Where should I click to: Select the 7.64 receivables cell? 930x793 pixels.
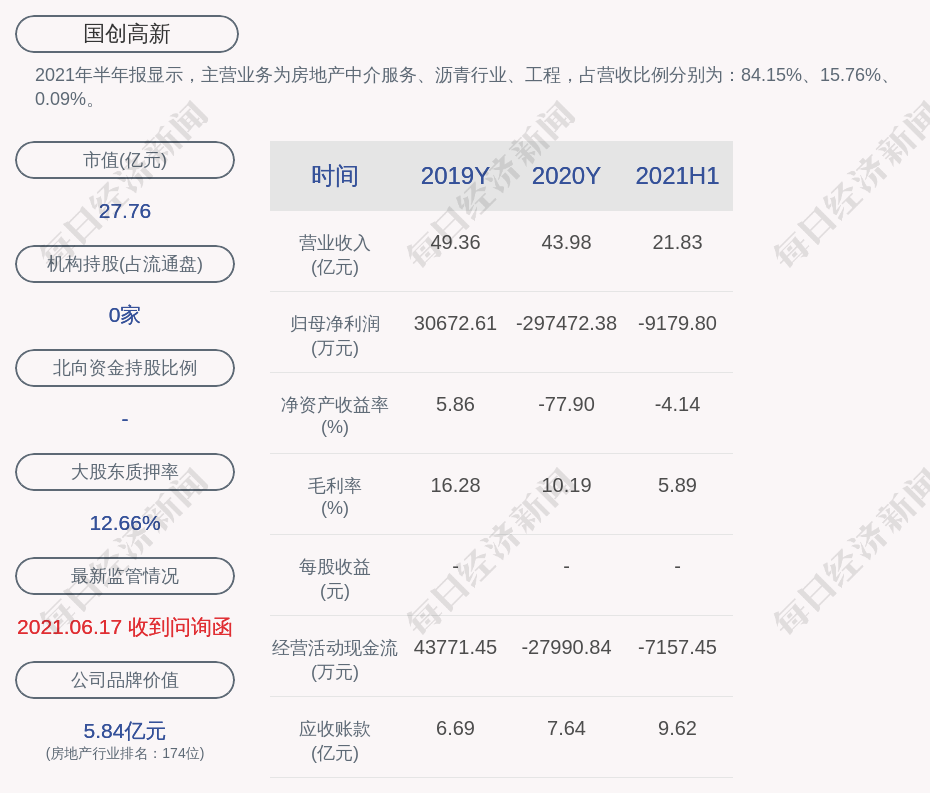coord(566,728)
